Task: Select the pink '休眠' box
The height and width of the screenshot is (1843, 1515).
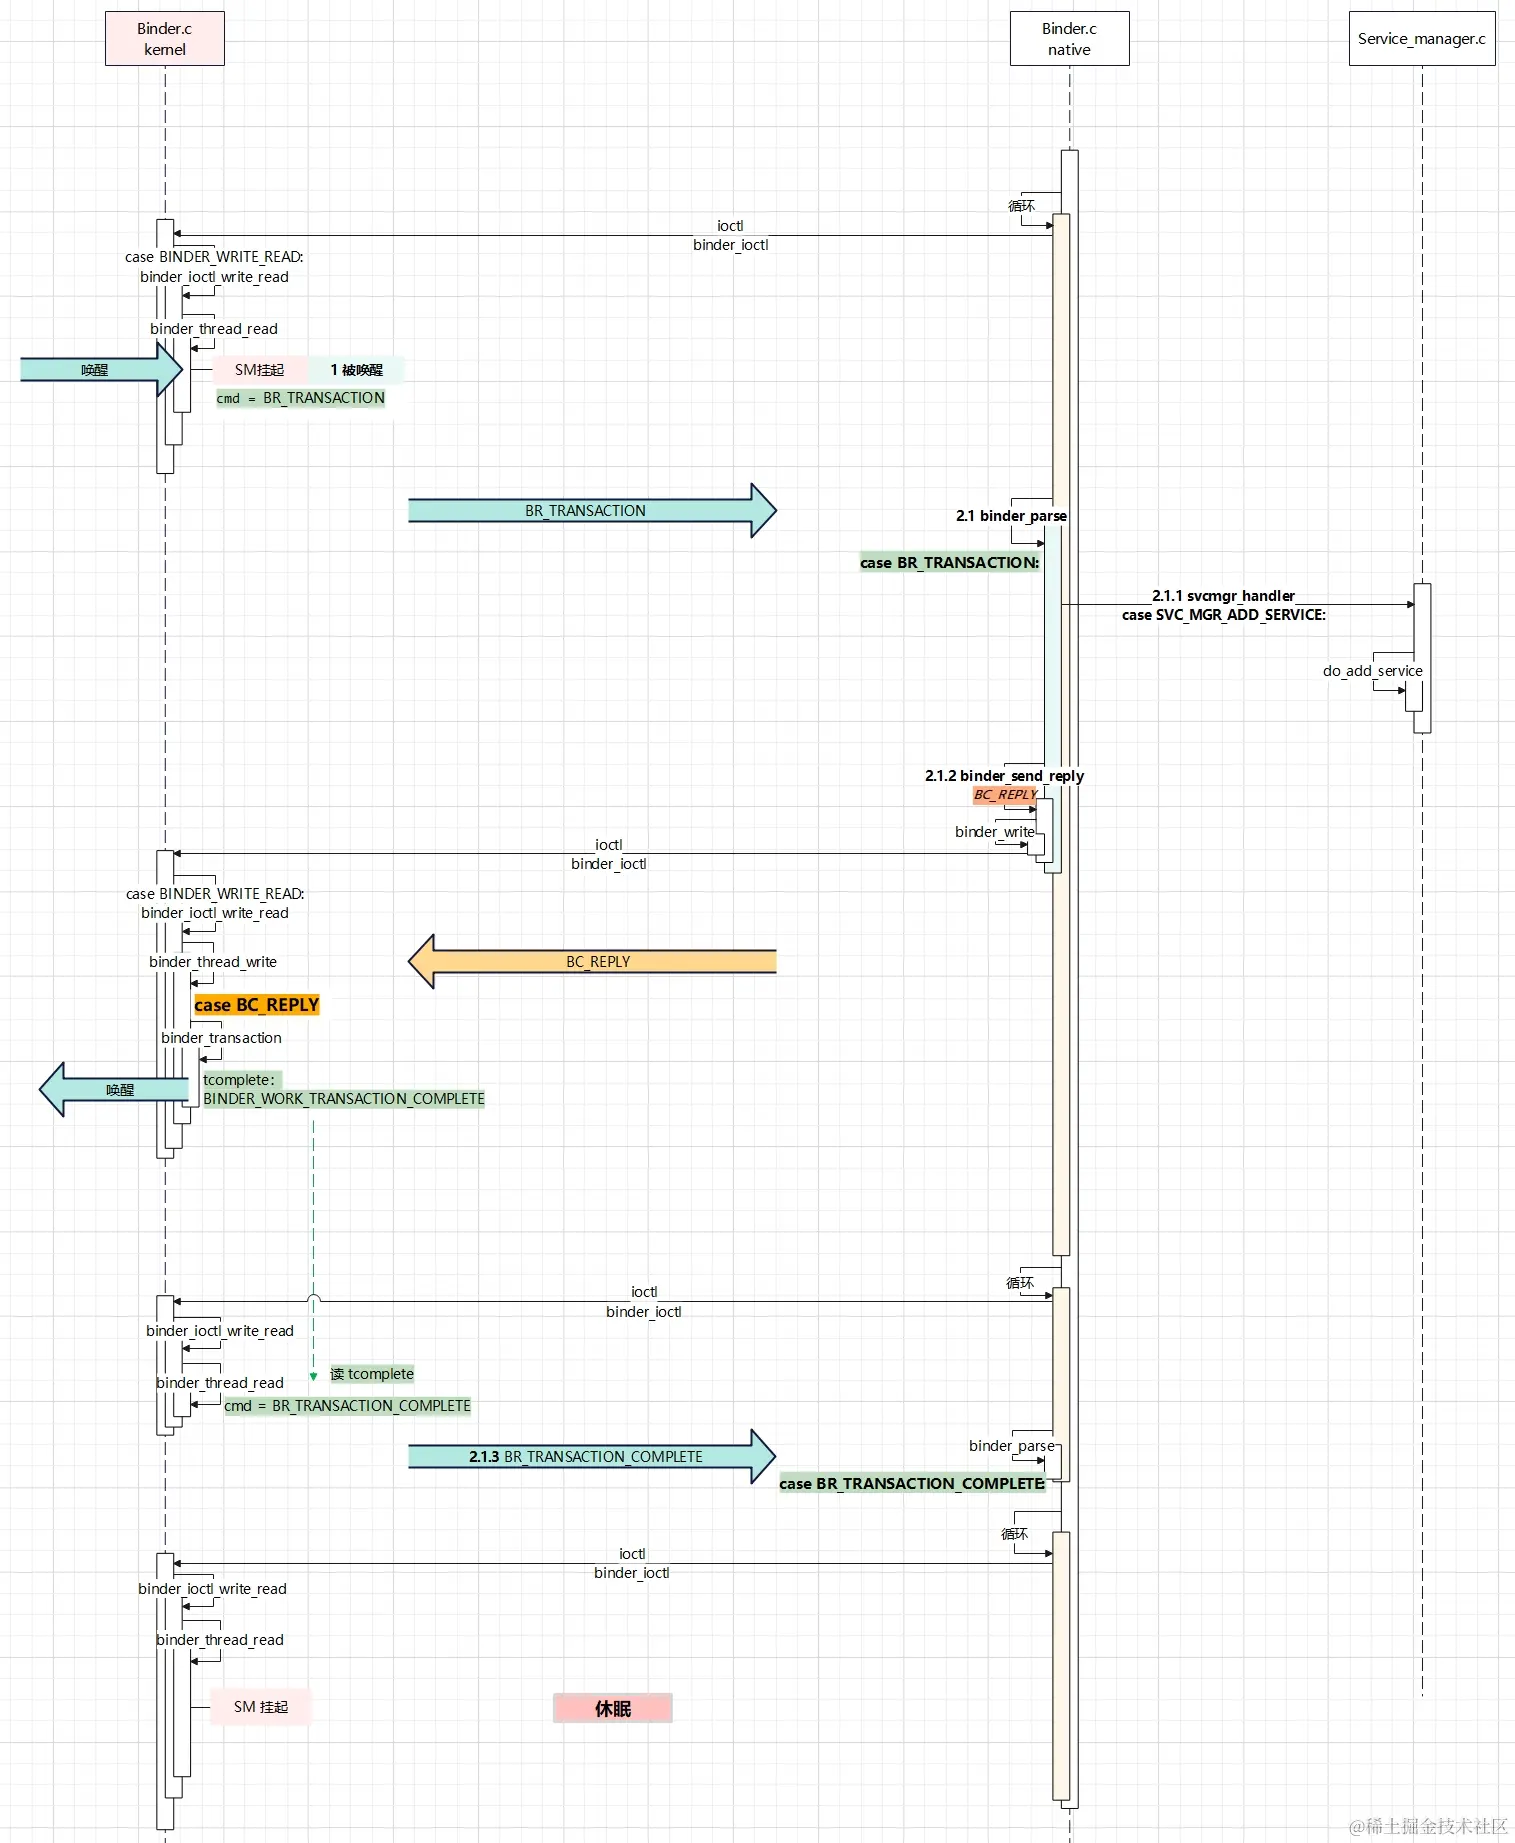Action: [x=613, y=1709]
